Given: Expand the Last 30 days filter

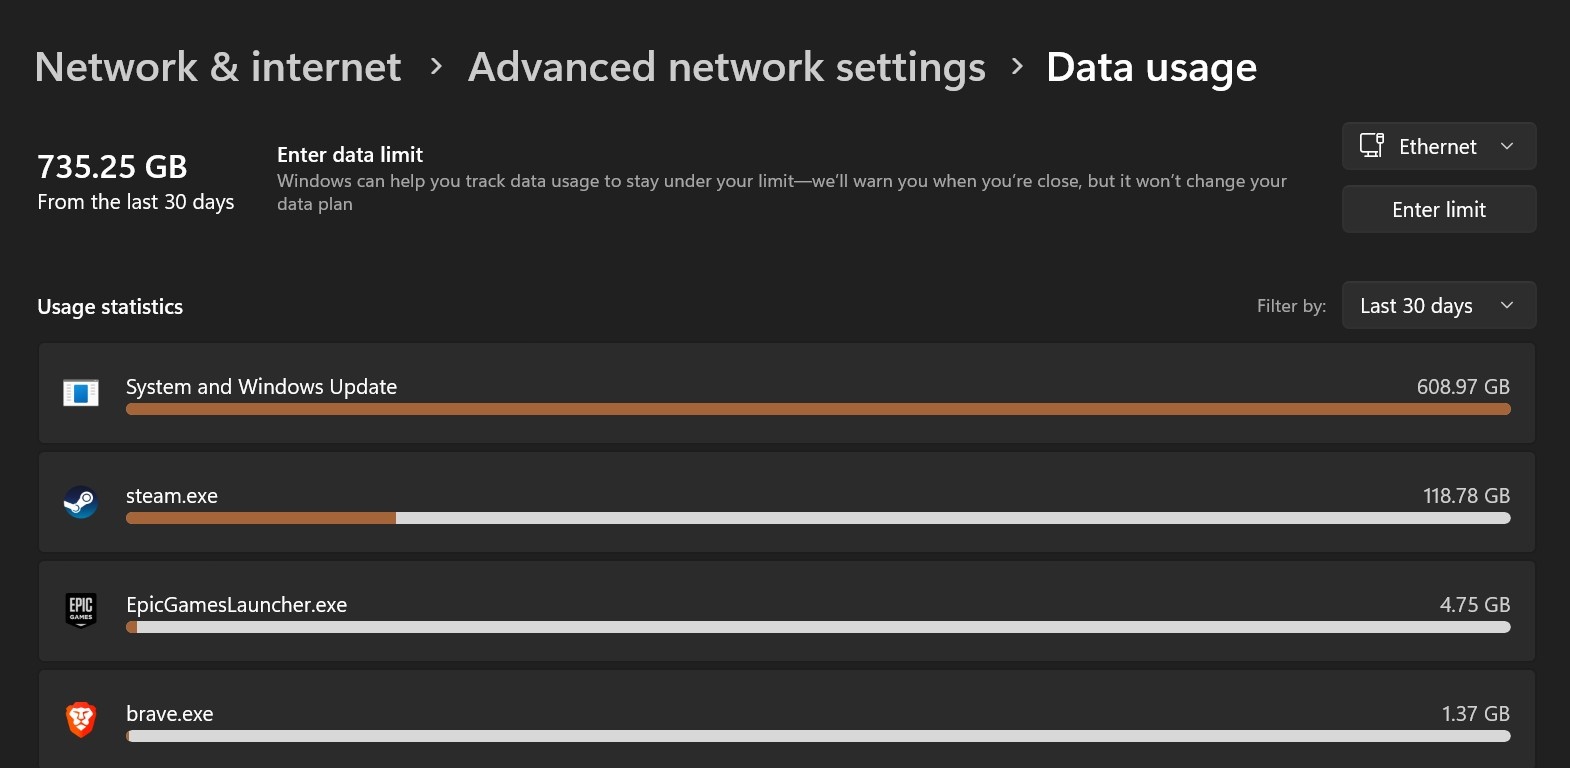Looking at the screenshot, I should (x=1438, y=306).
